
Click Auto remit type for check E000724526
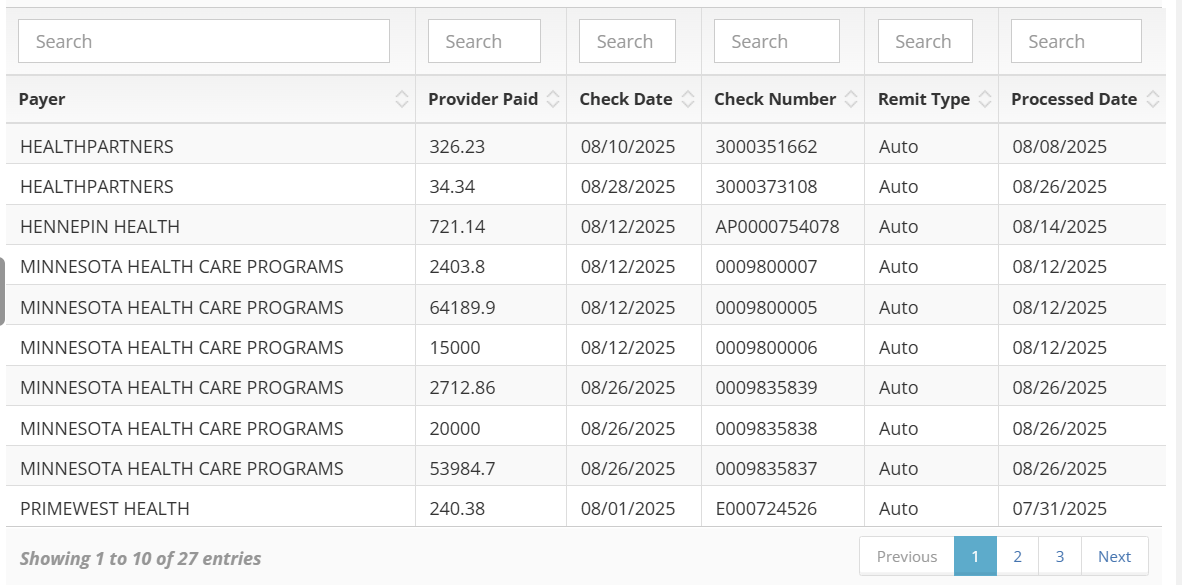(x=899, y=509)
